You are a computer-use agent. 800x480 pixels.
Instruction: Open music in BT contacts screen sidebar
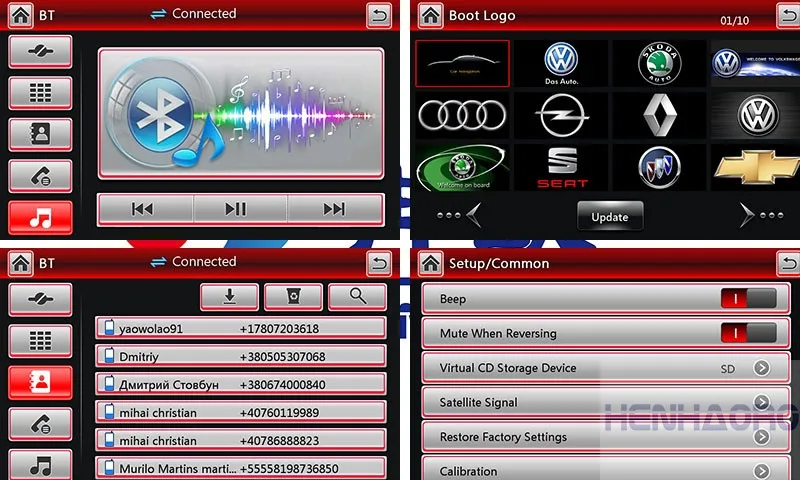point(40,464)
